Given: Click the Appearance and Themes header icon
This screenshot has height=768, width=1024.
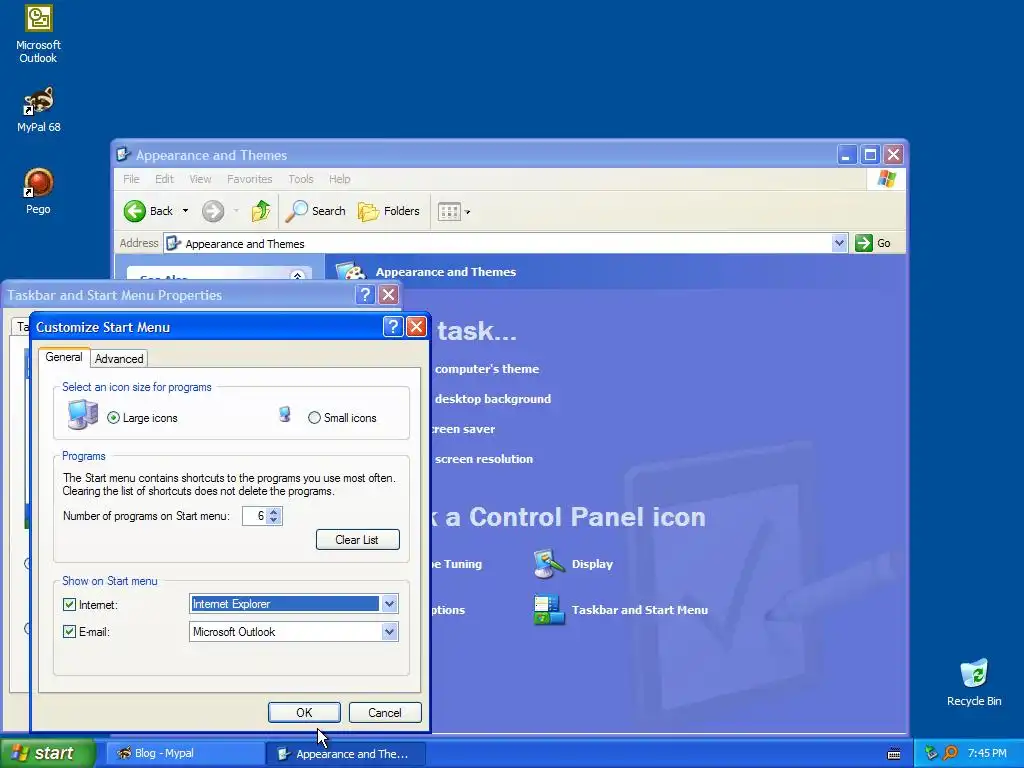Looking at the screenshot, I should (x=351, y=272).
